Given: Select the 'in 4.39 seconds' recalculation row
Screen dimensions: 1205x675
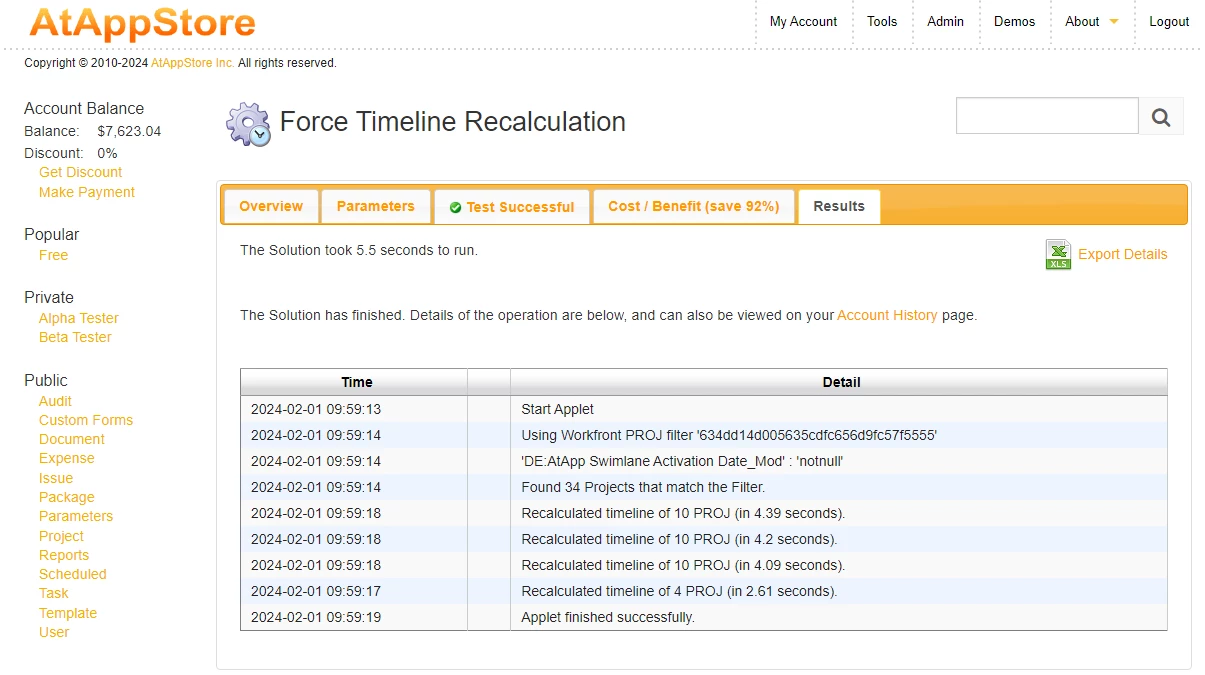Looking at the screenshot, I should 704,513.
